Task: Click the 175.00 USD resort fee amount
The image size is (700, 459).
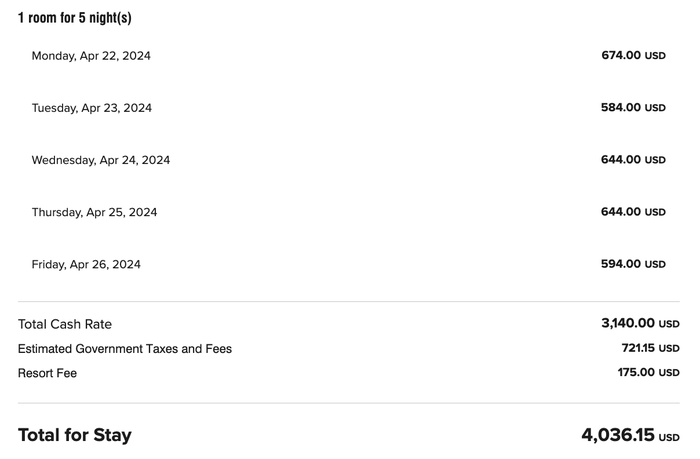Action: [x=649, y=372]
